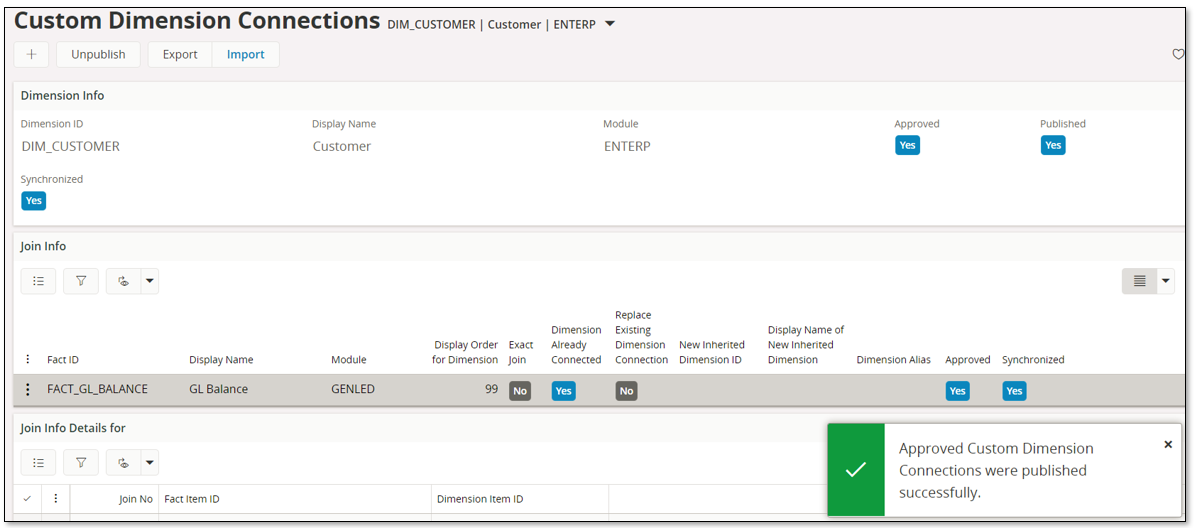Image resolution: width=1195 pixels, height=528 pixels.
Task: Open FACT_GL_BALANCE row three-dot menu
Action: (28, 390)
